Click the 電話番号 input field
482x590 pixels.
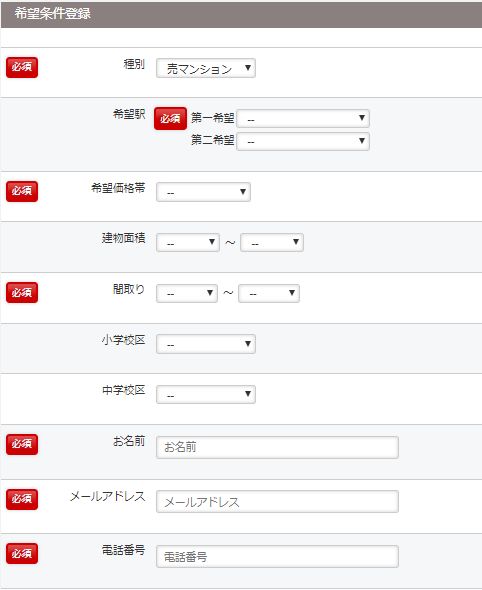coord(277,557)
